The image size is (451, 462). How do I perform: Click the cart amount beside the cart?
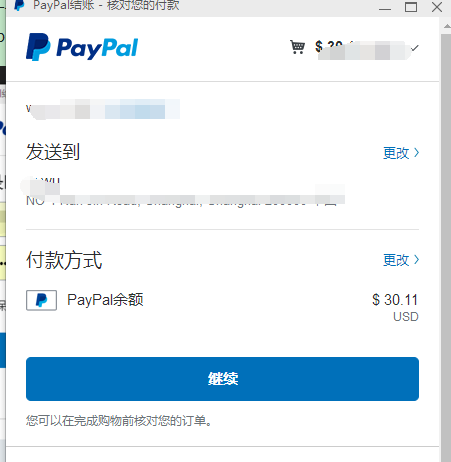362,49
